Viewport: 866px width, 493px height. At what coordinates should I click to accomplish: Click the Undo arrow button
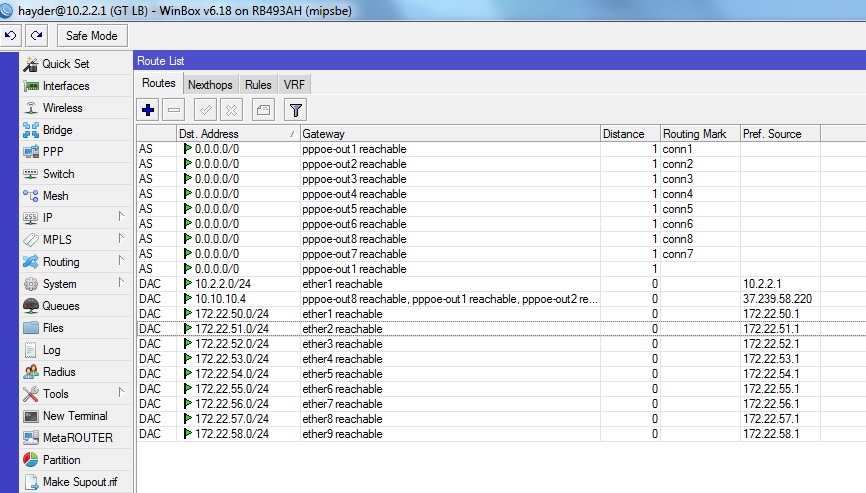[x=10, y=36]
